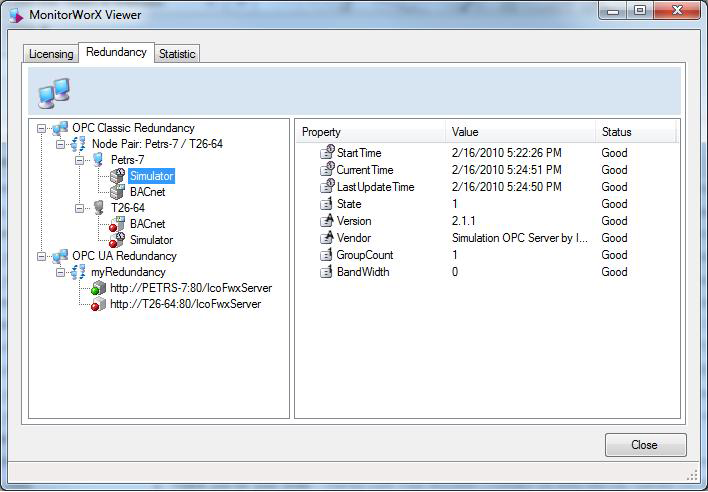Collapse the myRedundancy tree branch
The height and width of the screenshot is (492, 708).
(61, 272)
